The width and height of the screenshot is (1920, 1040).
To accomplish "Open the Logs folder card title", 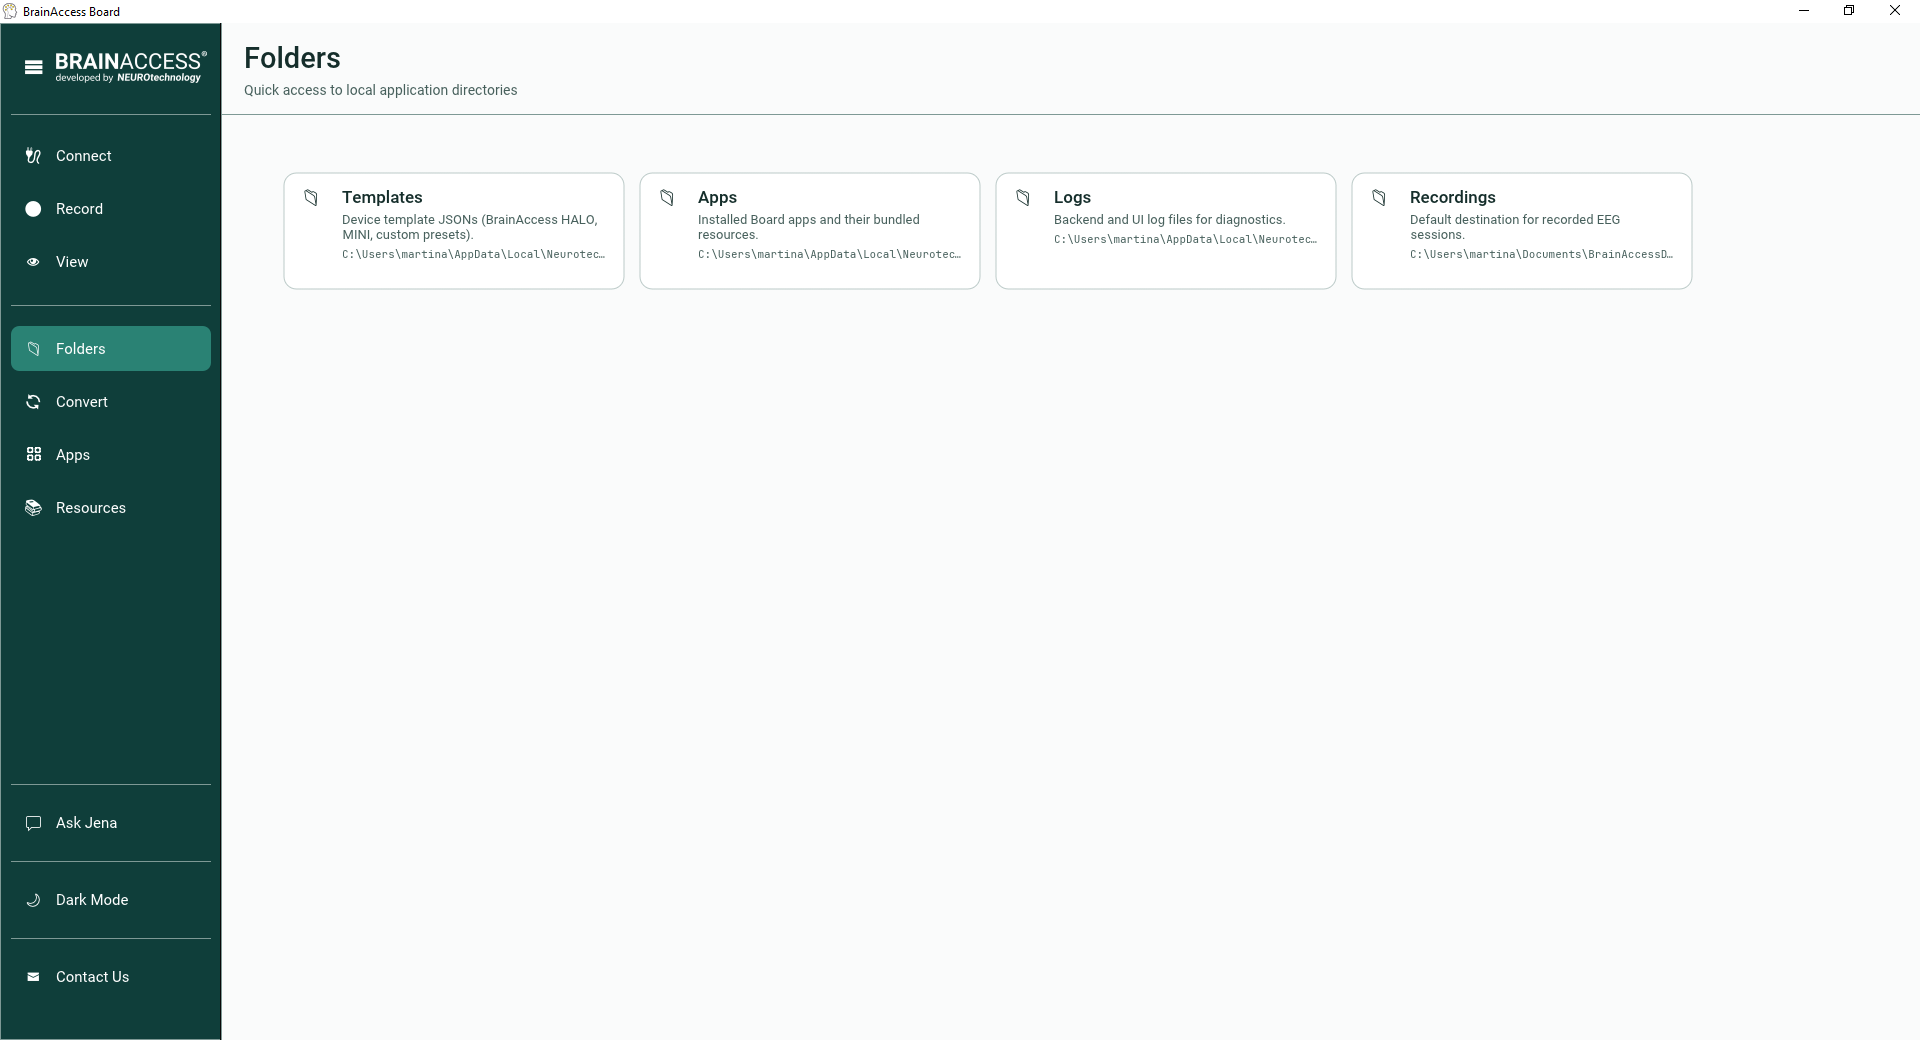I will pos(1072,198).
